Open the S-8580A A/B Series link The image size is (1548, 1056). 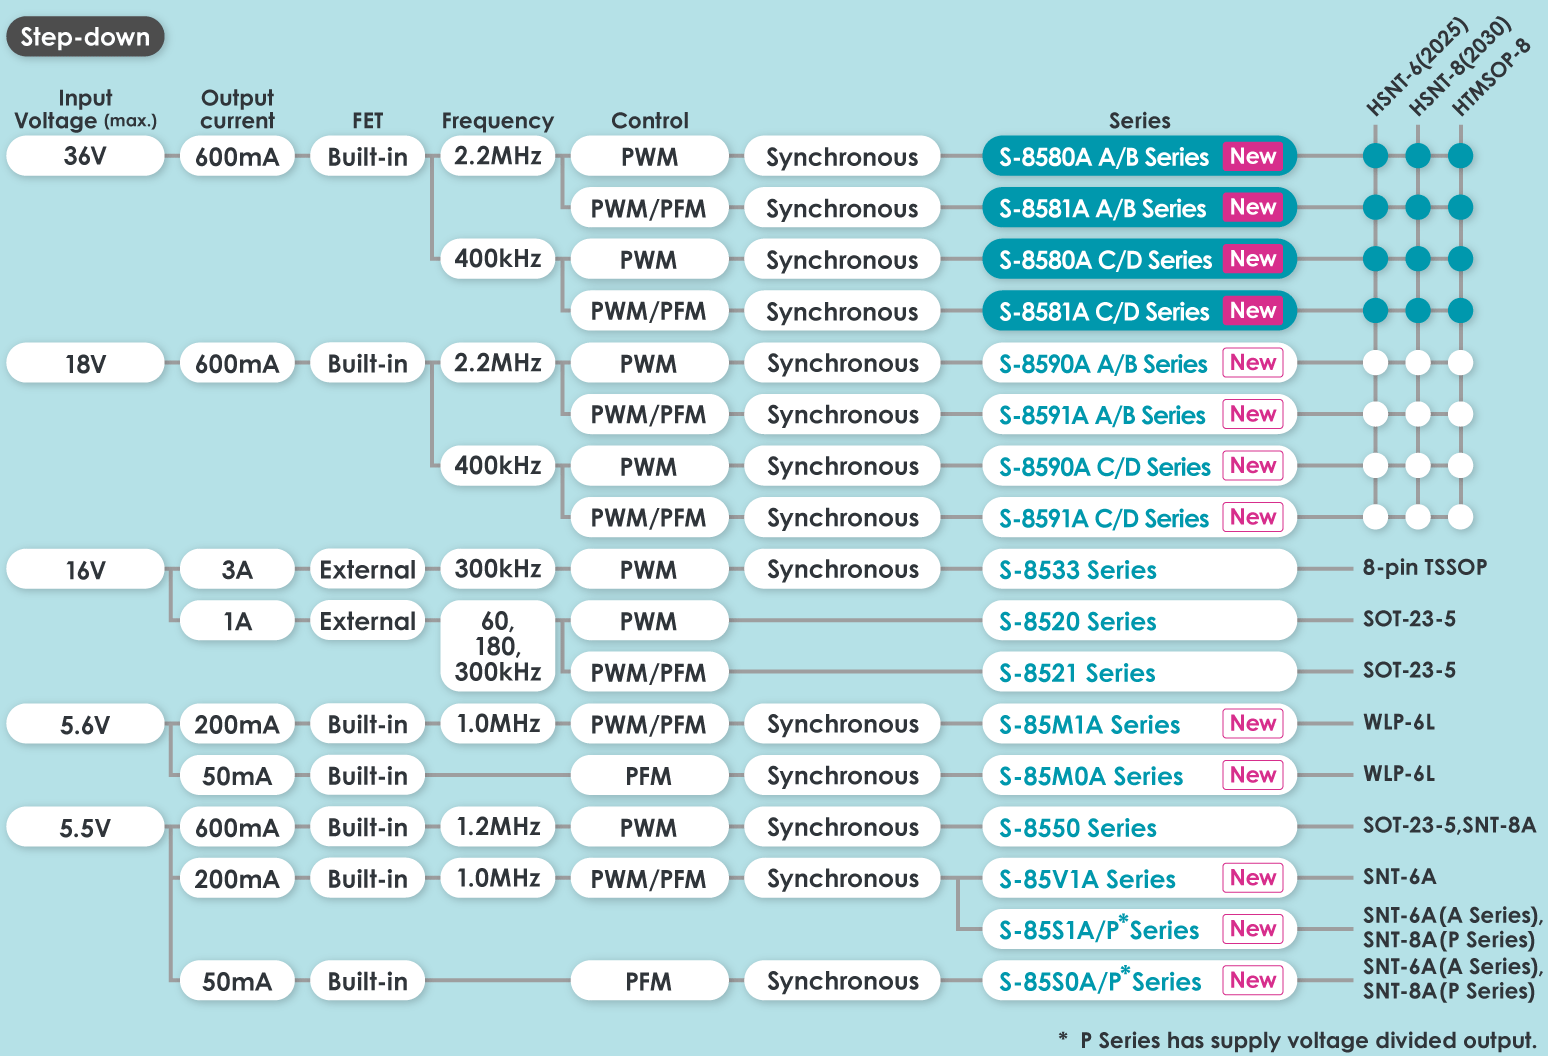coord(1104,157)
